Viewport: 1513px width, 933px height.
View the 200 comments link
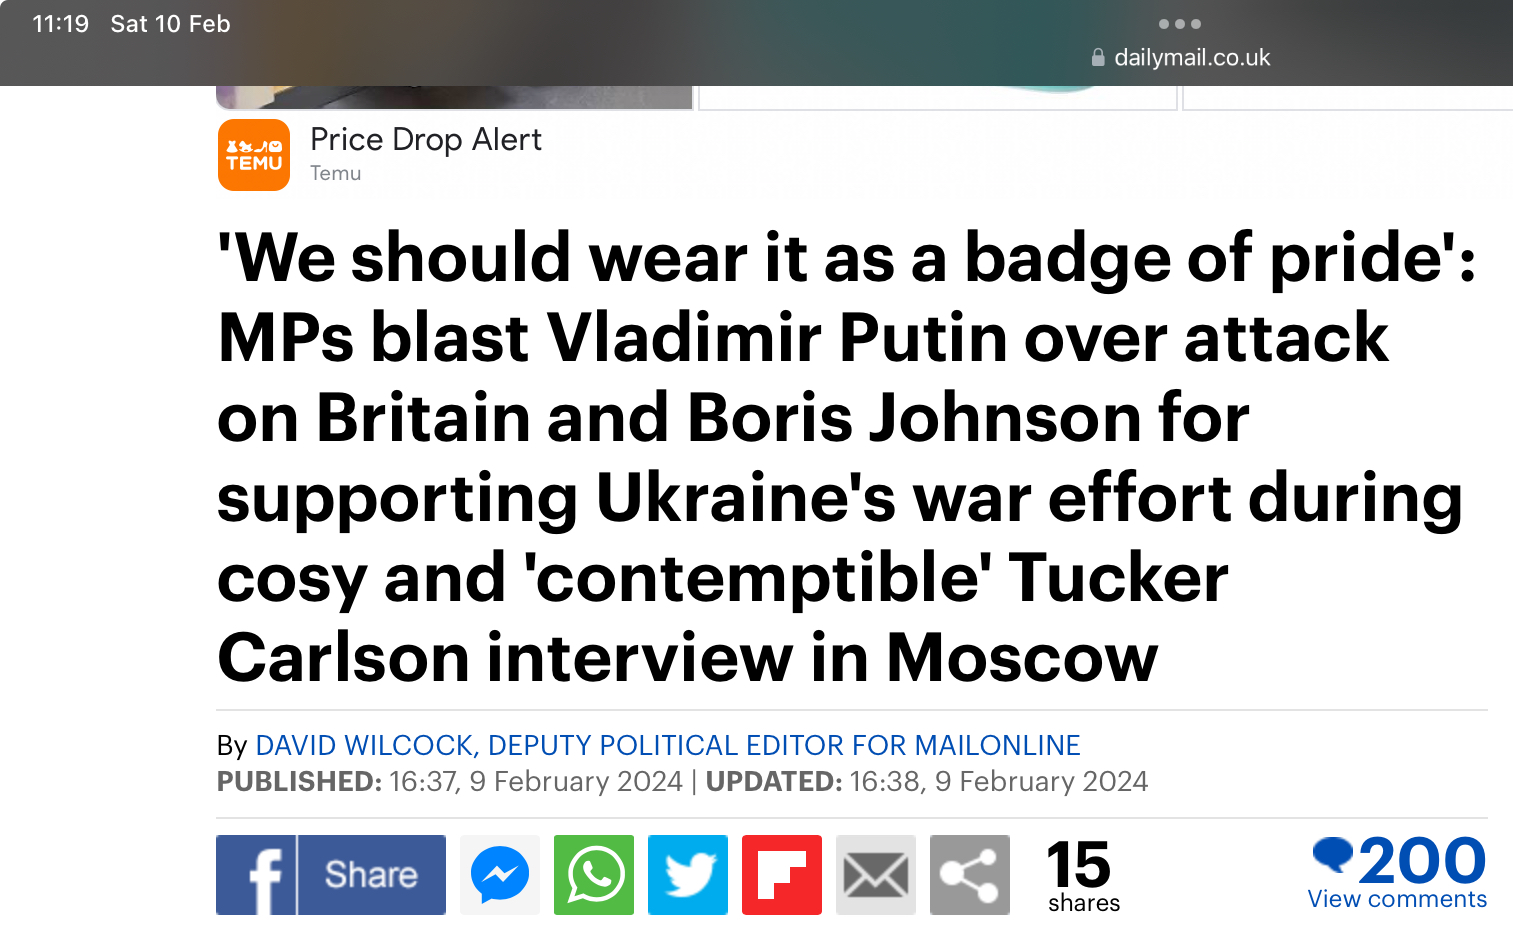1398,873
